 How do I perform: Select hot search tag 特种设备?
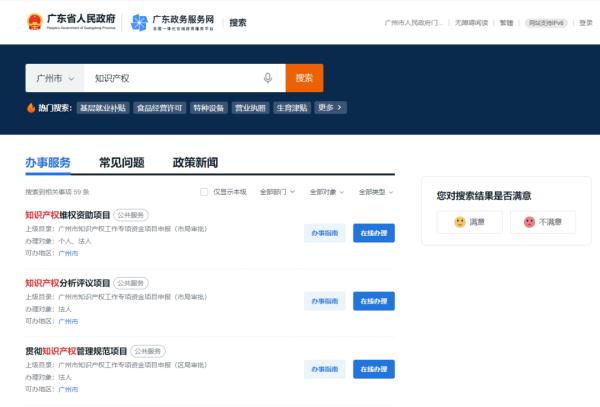[209, 108]
